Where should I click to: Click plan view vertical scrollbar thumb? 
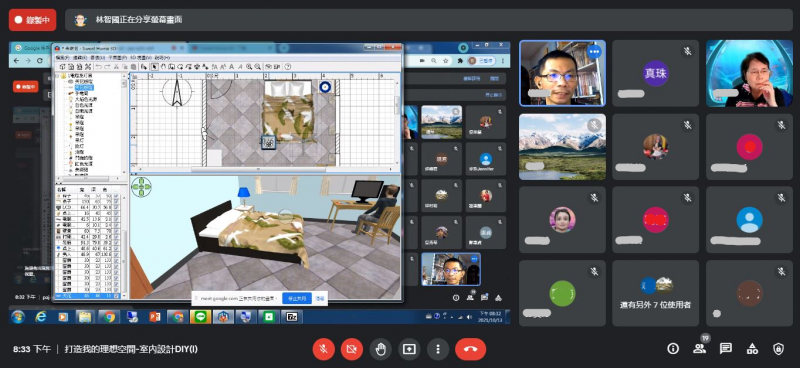pos(397,105)
